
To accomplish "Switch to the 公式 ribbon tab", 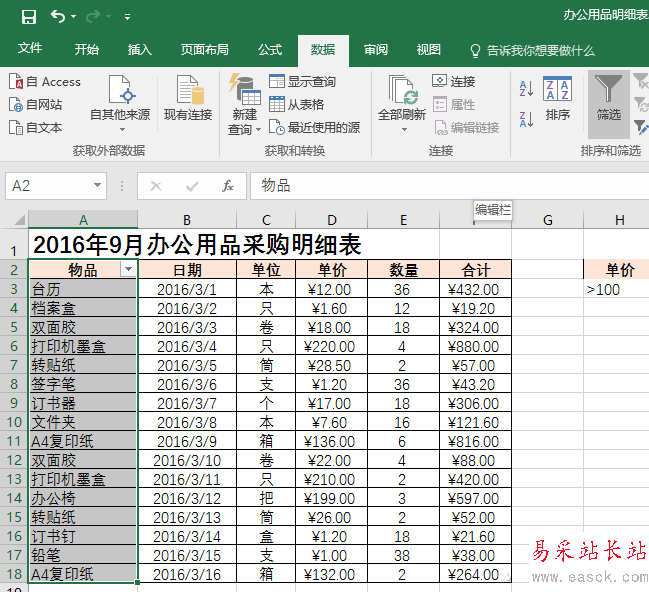I will (x=270, y=50).
